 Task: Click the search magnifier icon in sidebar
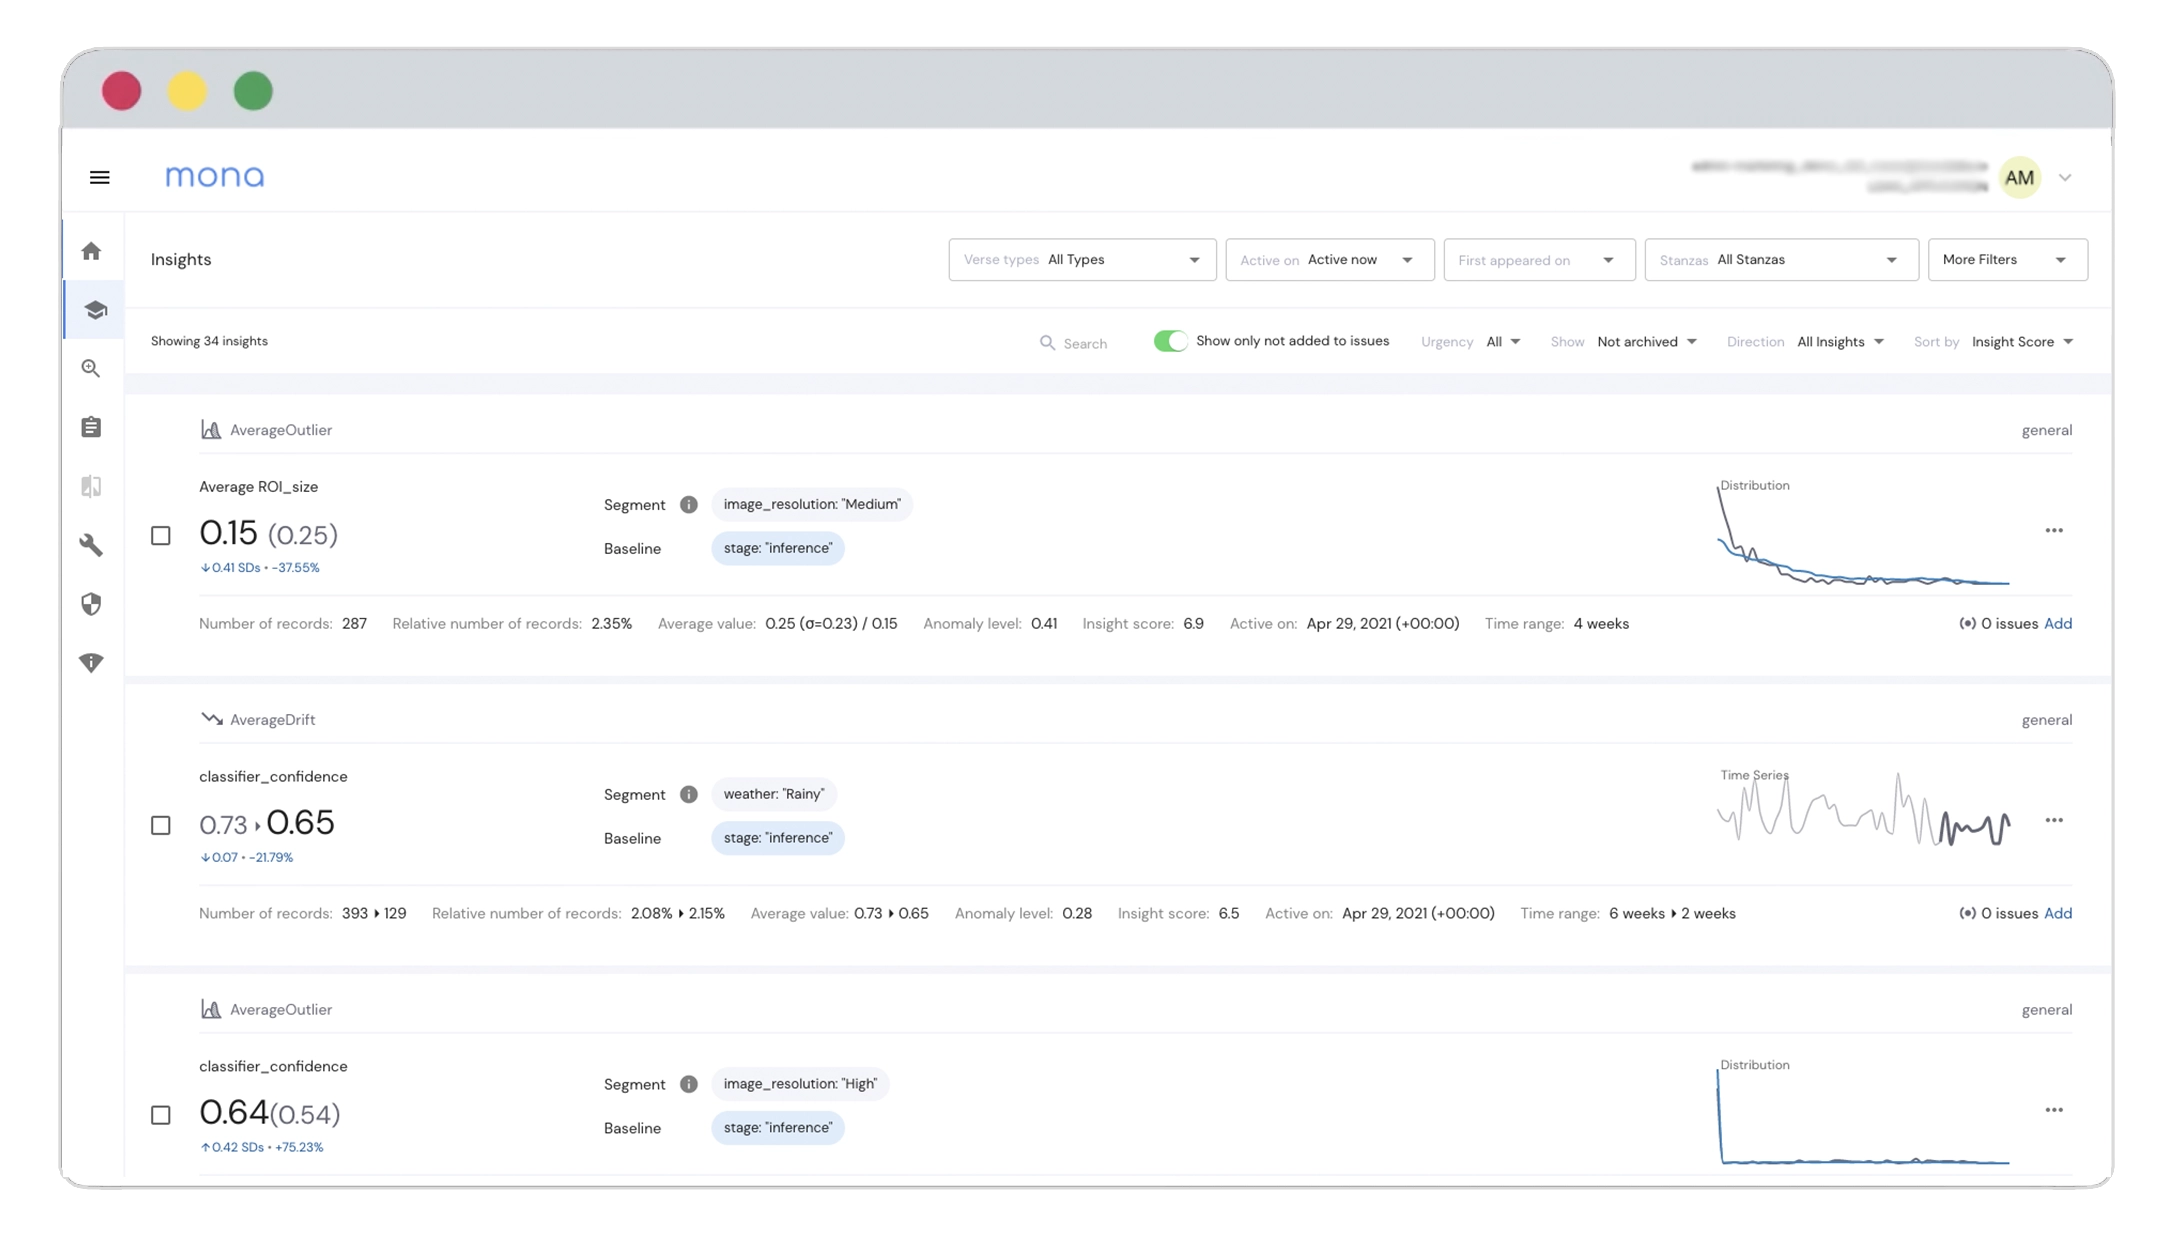pyautogui.click(x=92, y=368)
